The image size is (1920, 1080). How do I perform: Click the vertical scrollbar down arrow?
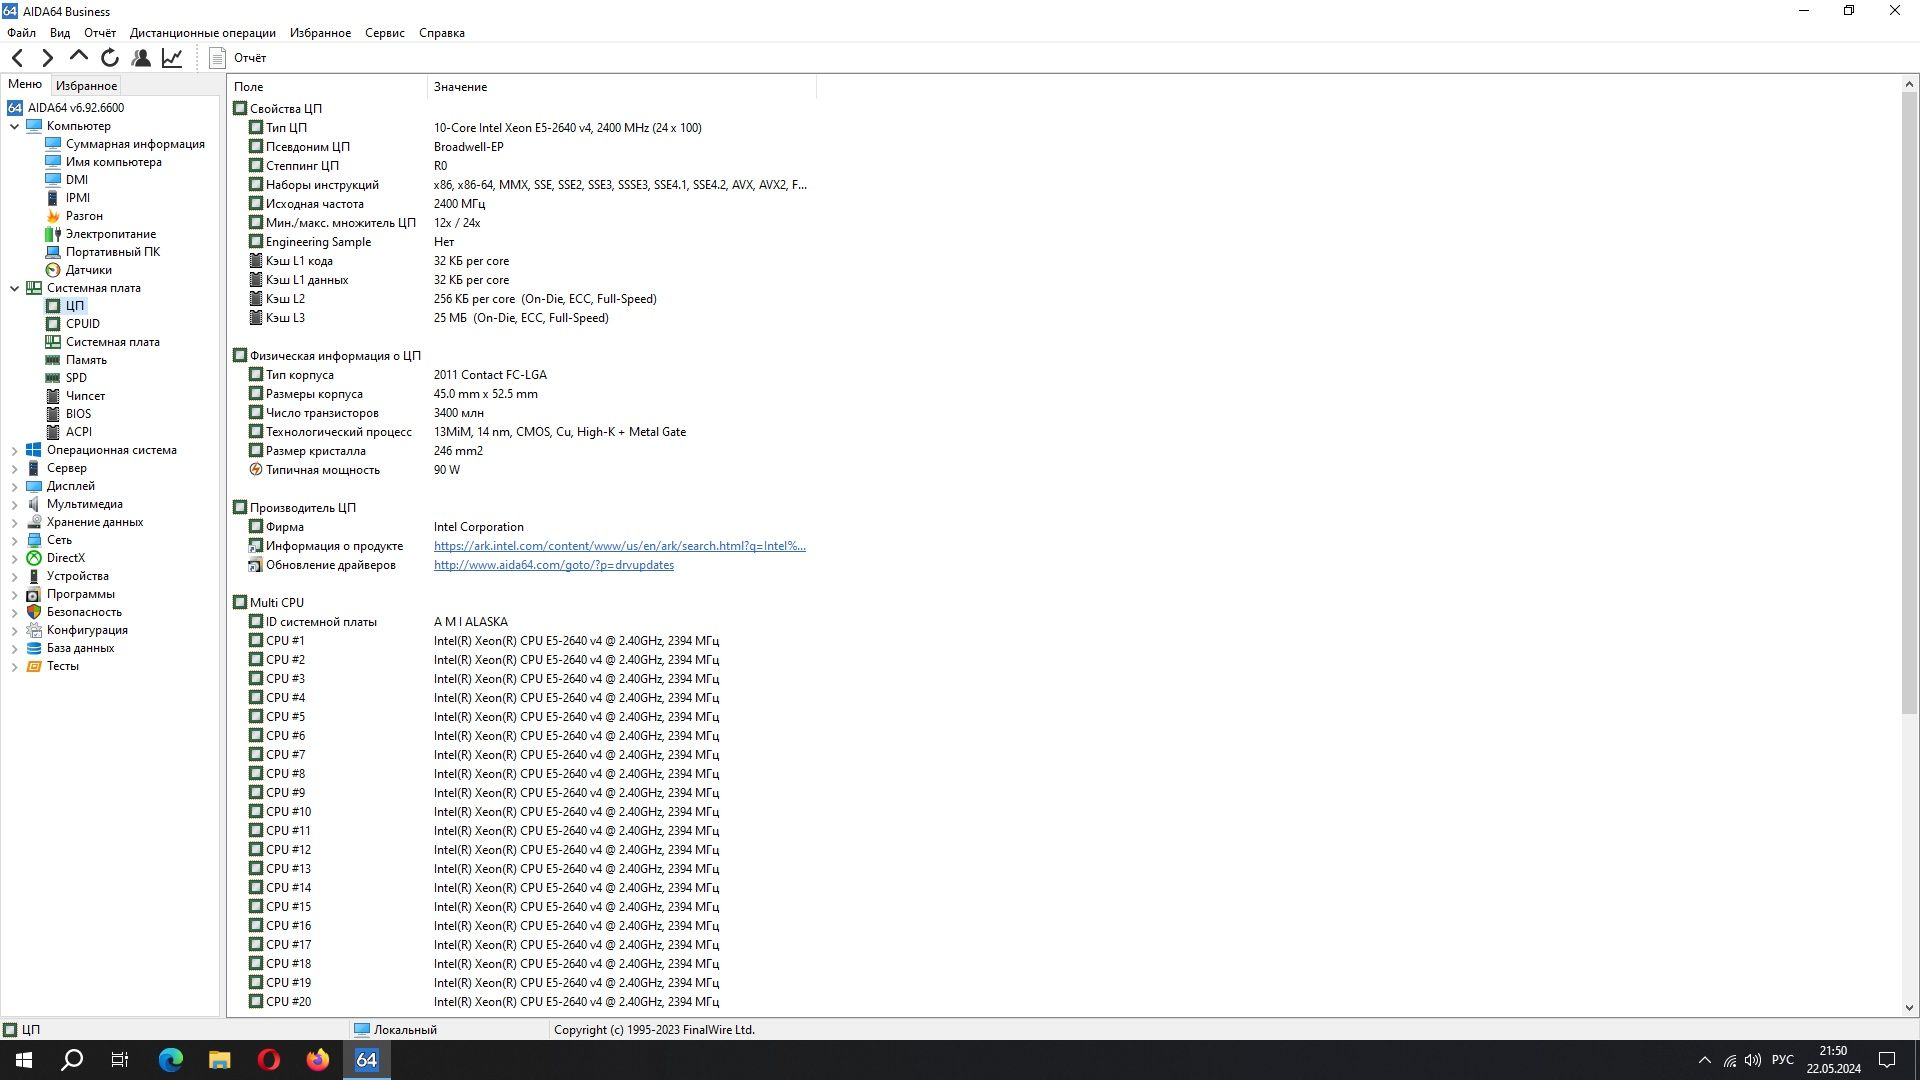click(1909, 1008)
